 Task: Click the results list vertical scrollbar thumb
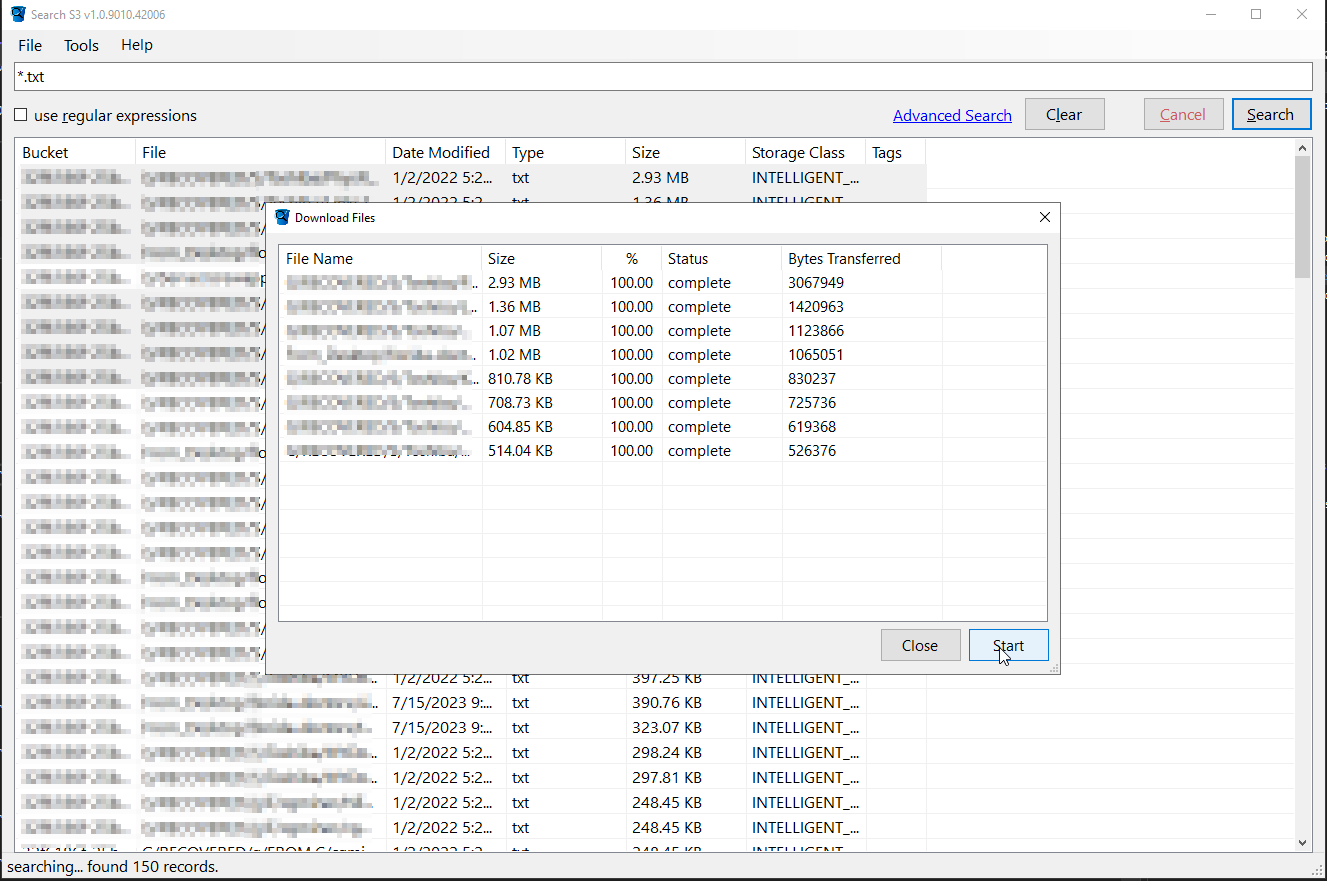click(x=1302, y=216)
